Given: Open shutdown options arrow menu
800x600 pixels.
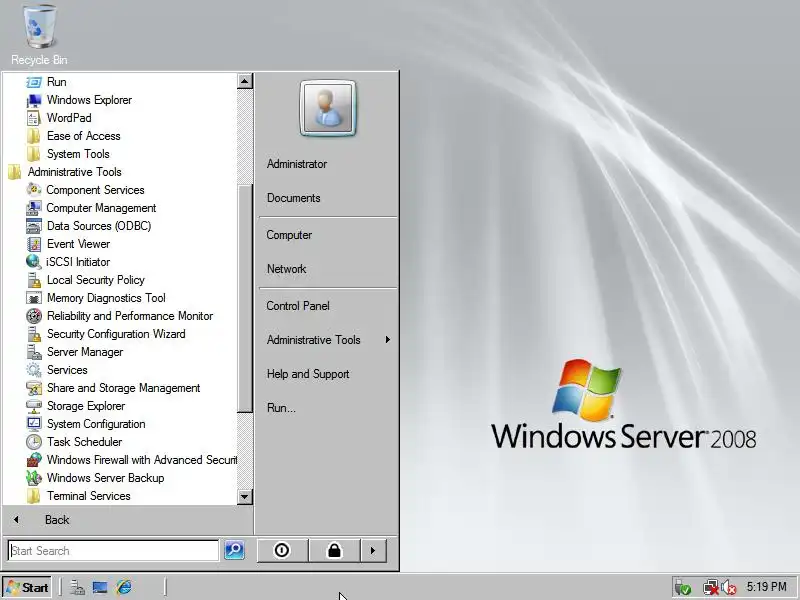Looking at the screenshot, I should (x=373, y=551).
